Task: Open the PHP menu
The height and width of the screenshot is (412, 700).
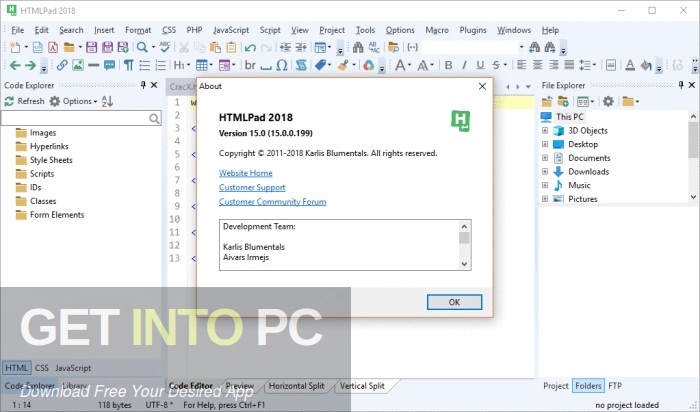Action: (194, 30)
